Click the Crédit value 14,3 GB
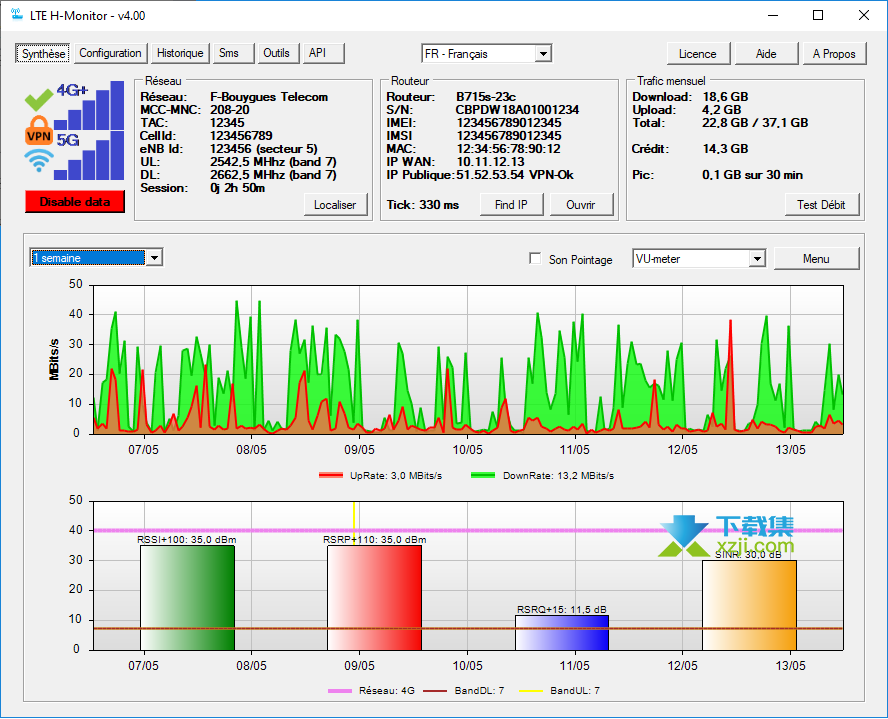The width and height of the screenshot is (888, 719). [725, 149]
